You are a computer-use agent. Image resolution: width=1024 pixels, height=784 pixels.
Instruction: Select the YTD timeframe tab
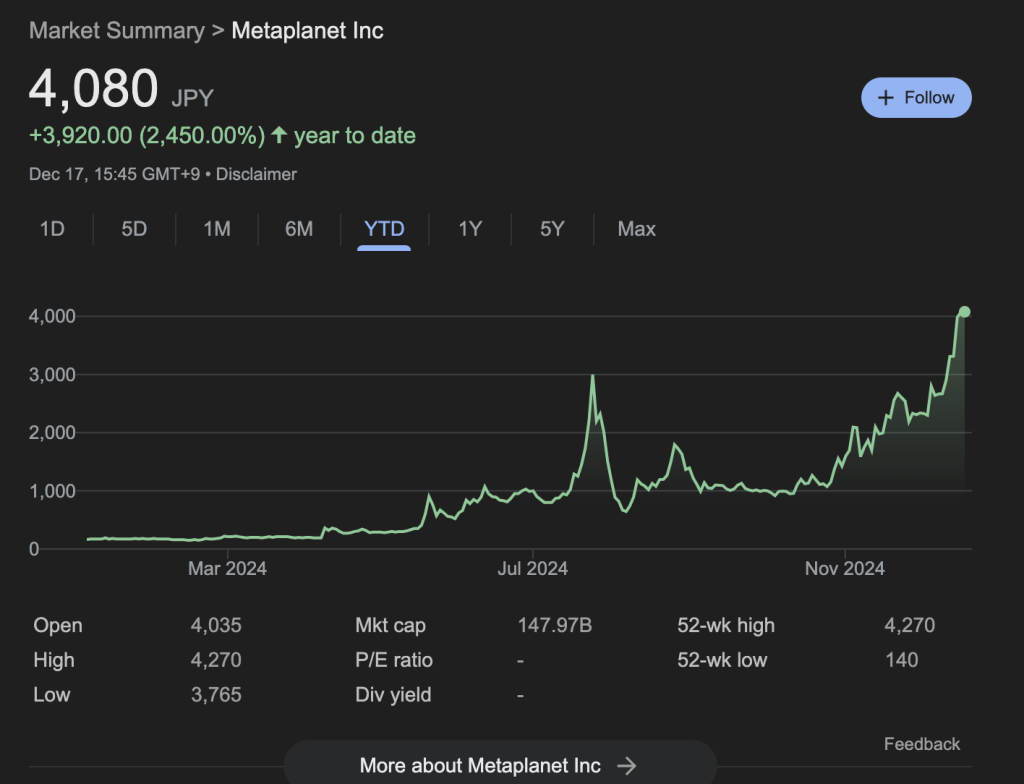(x=383, y=229)
